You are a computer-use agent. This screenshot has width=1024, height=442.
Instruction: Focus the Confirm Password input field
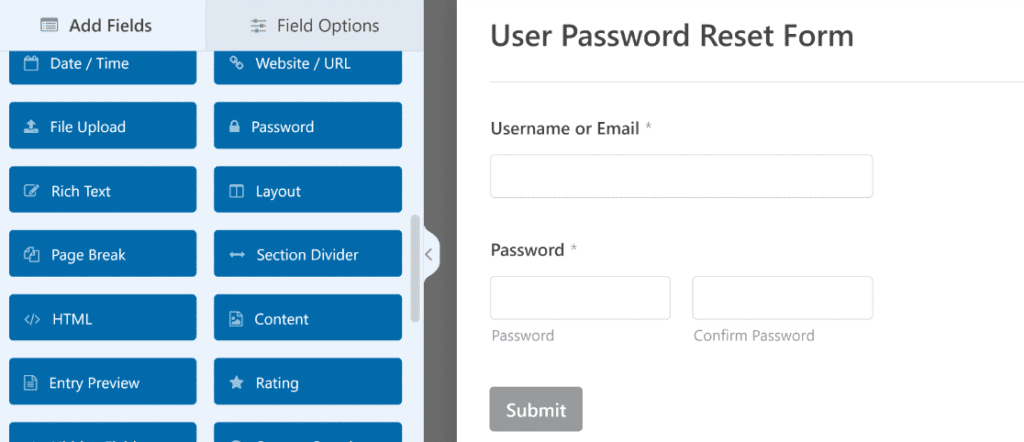(782, 298)
